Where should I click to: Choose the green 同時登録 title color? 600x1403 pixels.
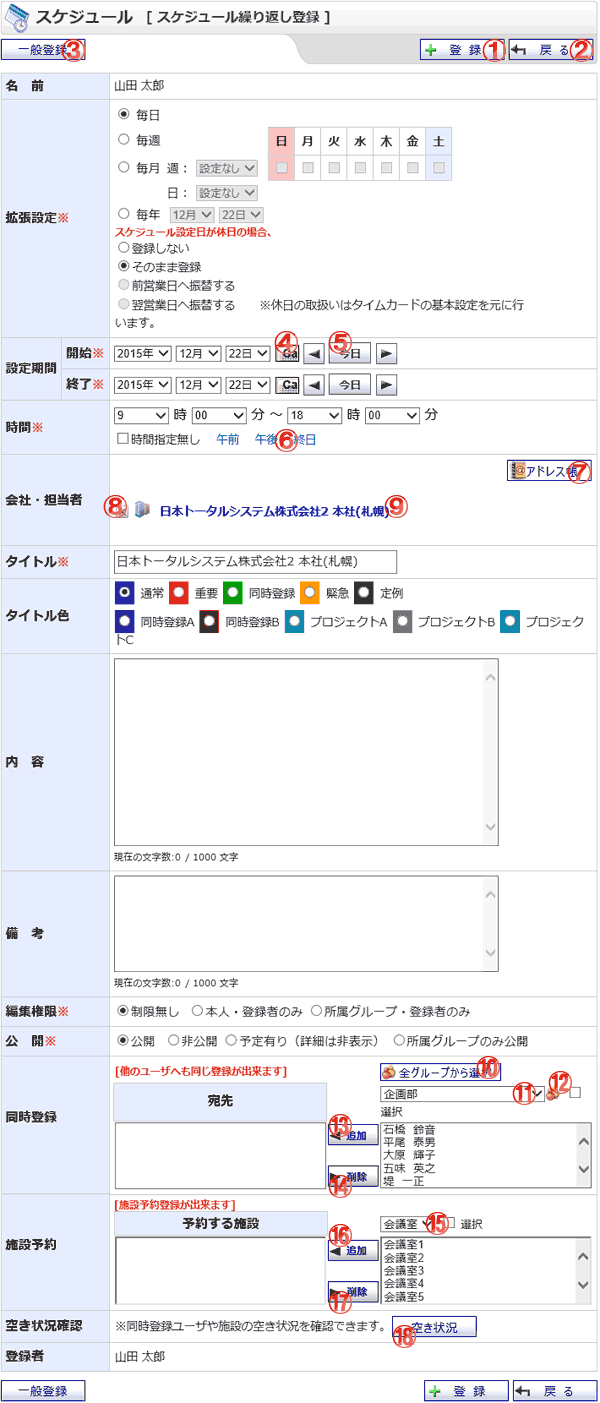coord(232,592)
